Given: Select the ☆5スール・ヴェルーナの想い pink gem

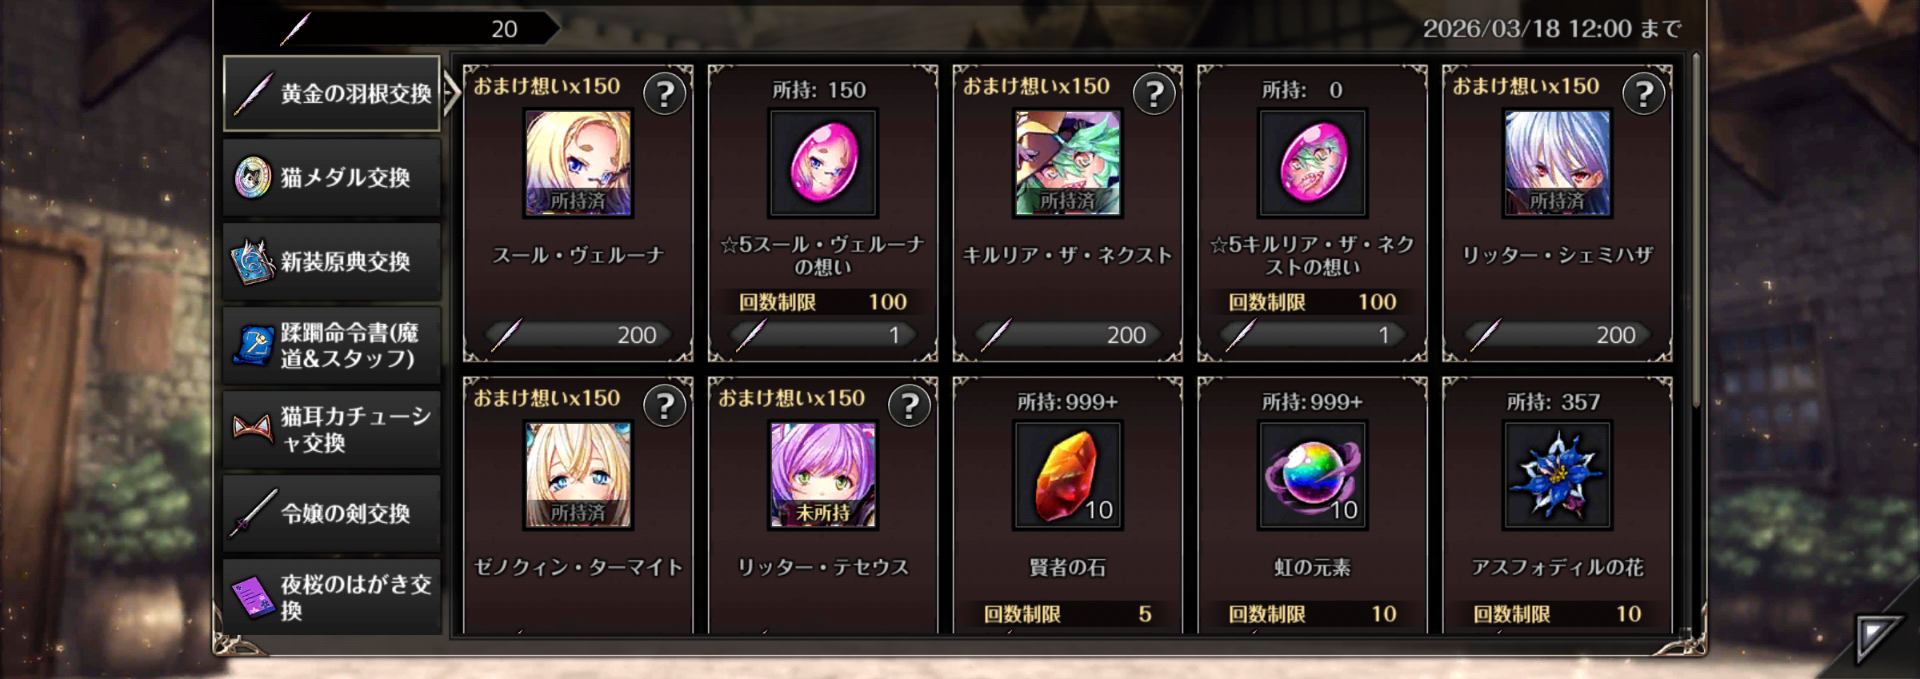Looking at the screenshot, I should tap(823, 163).
